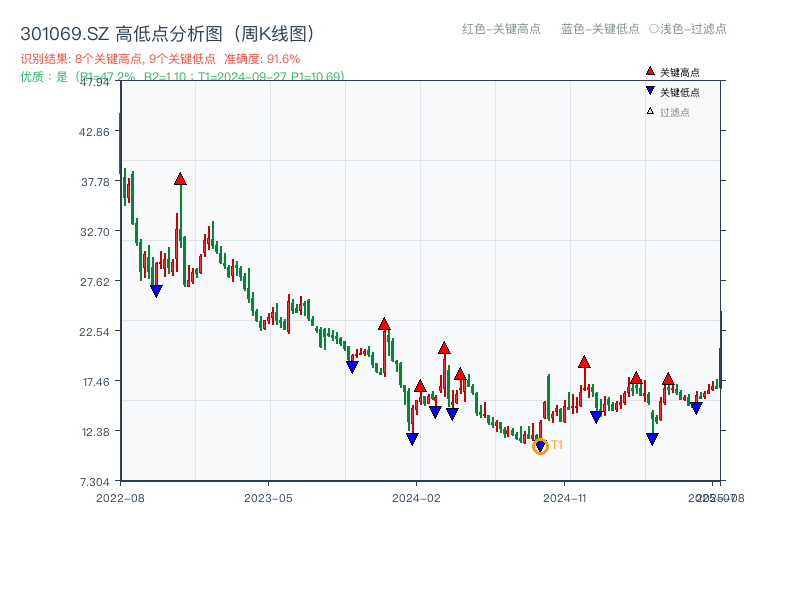Click the highest red triangle marker above the 2022 peak
Viewport: 800px width, 600px height.
pyautogui.click(x=181, y=178)
